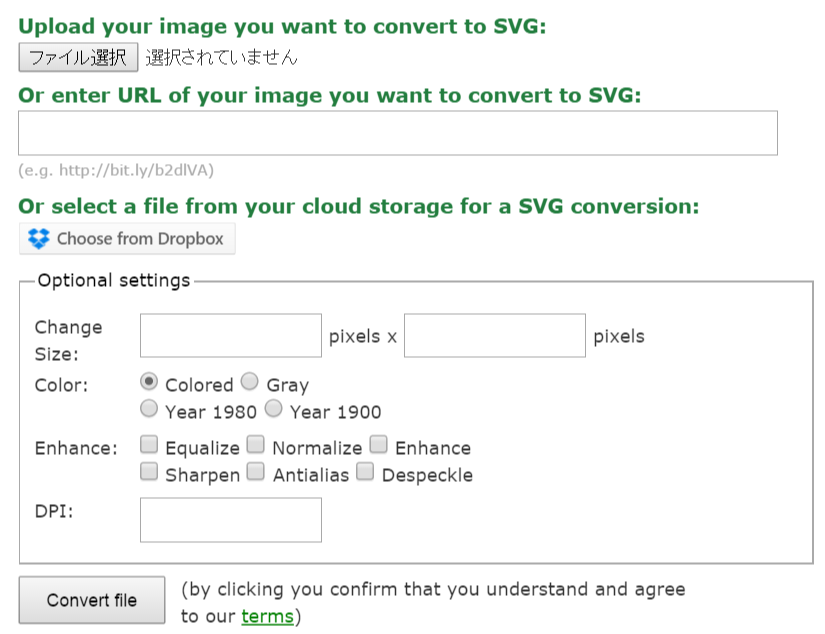The width and height of the screenshot is (825, 634).
Task: Click the image URL input field
Action: point(397,133)
